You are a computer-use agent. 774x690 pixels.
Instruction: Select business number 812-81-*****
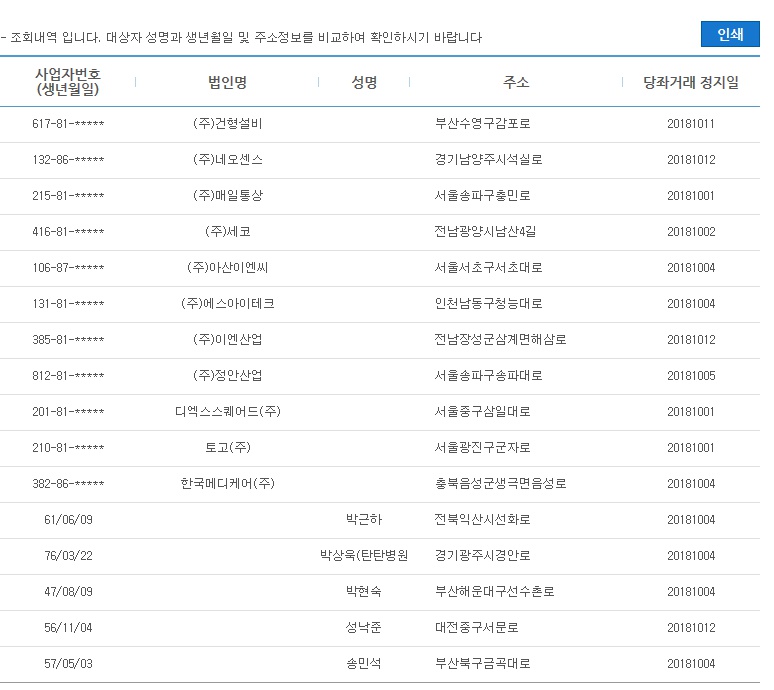[x=68, y=376]
